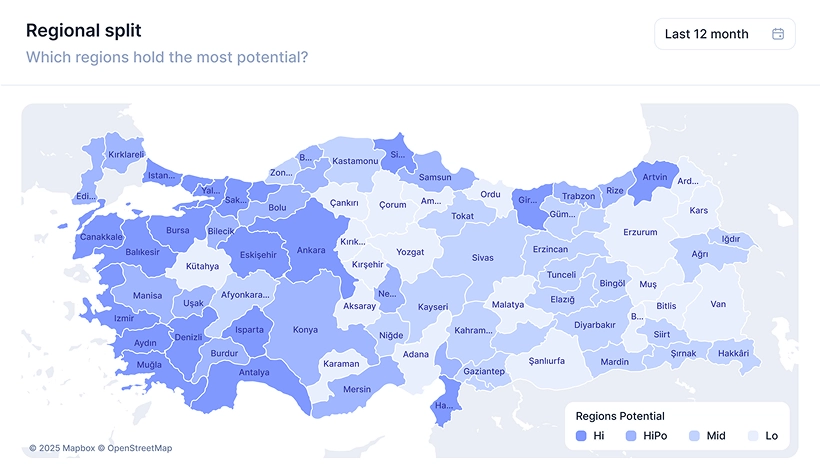Select the Artvin region on map
The image size is (820, 476).
point(654,177)
